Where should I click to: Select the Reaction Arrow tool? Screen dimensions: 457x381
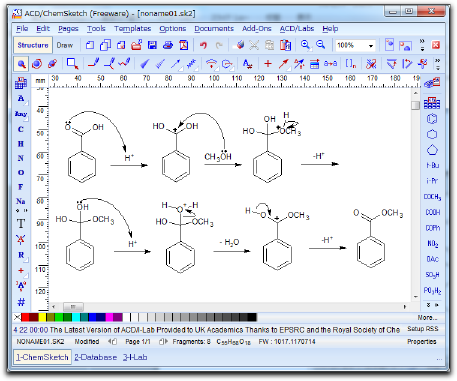tap(284, 63)
